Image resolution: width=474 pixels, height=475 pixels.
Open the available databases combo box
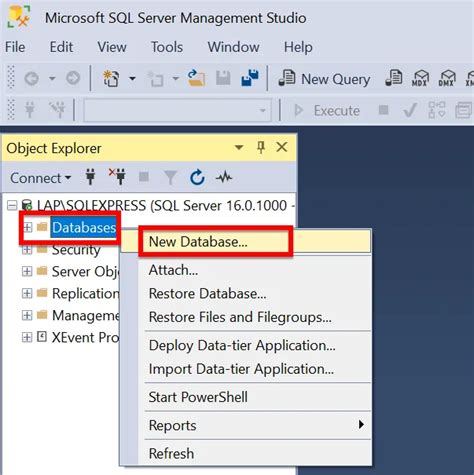[177, 110]
